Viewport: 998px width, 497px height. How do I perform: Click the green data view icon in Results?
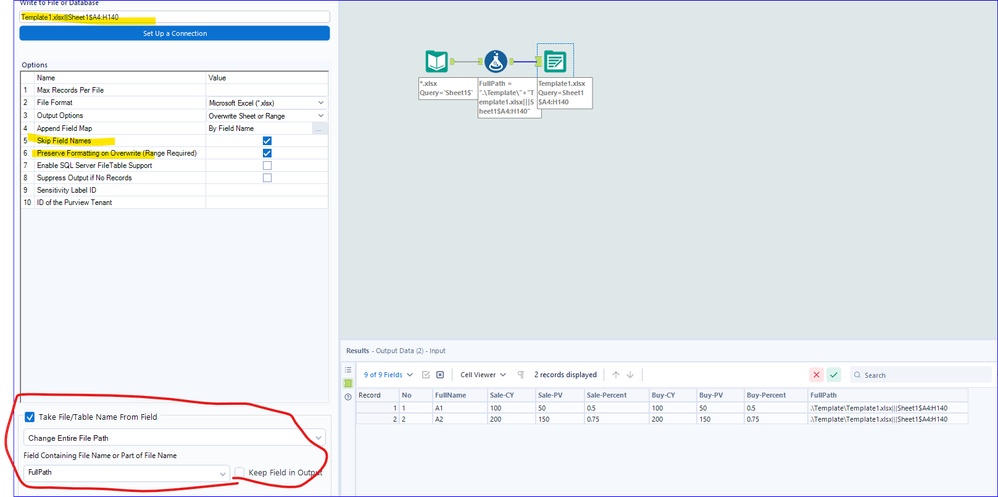click(348, 383)
